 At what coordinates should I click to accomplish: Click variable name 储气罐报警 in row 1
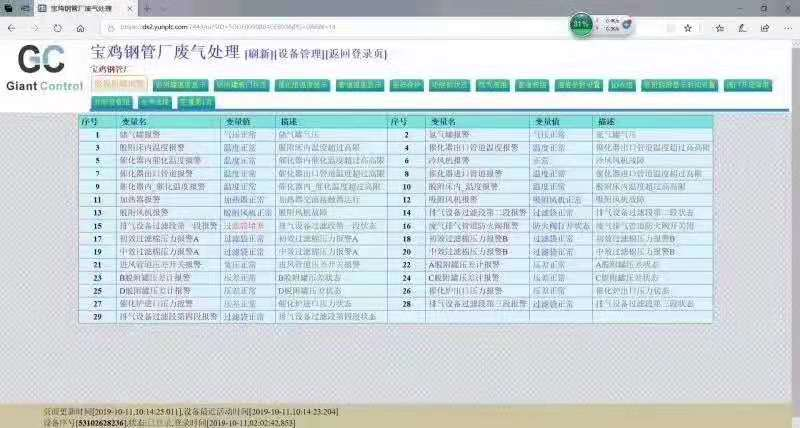tap(140, 135)
